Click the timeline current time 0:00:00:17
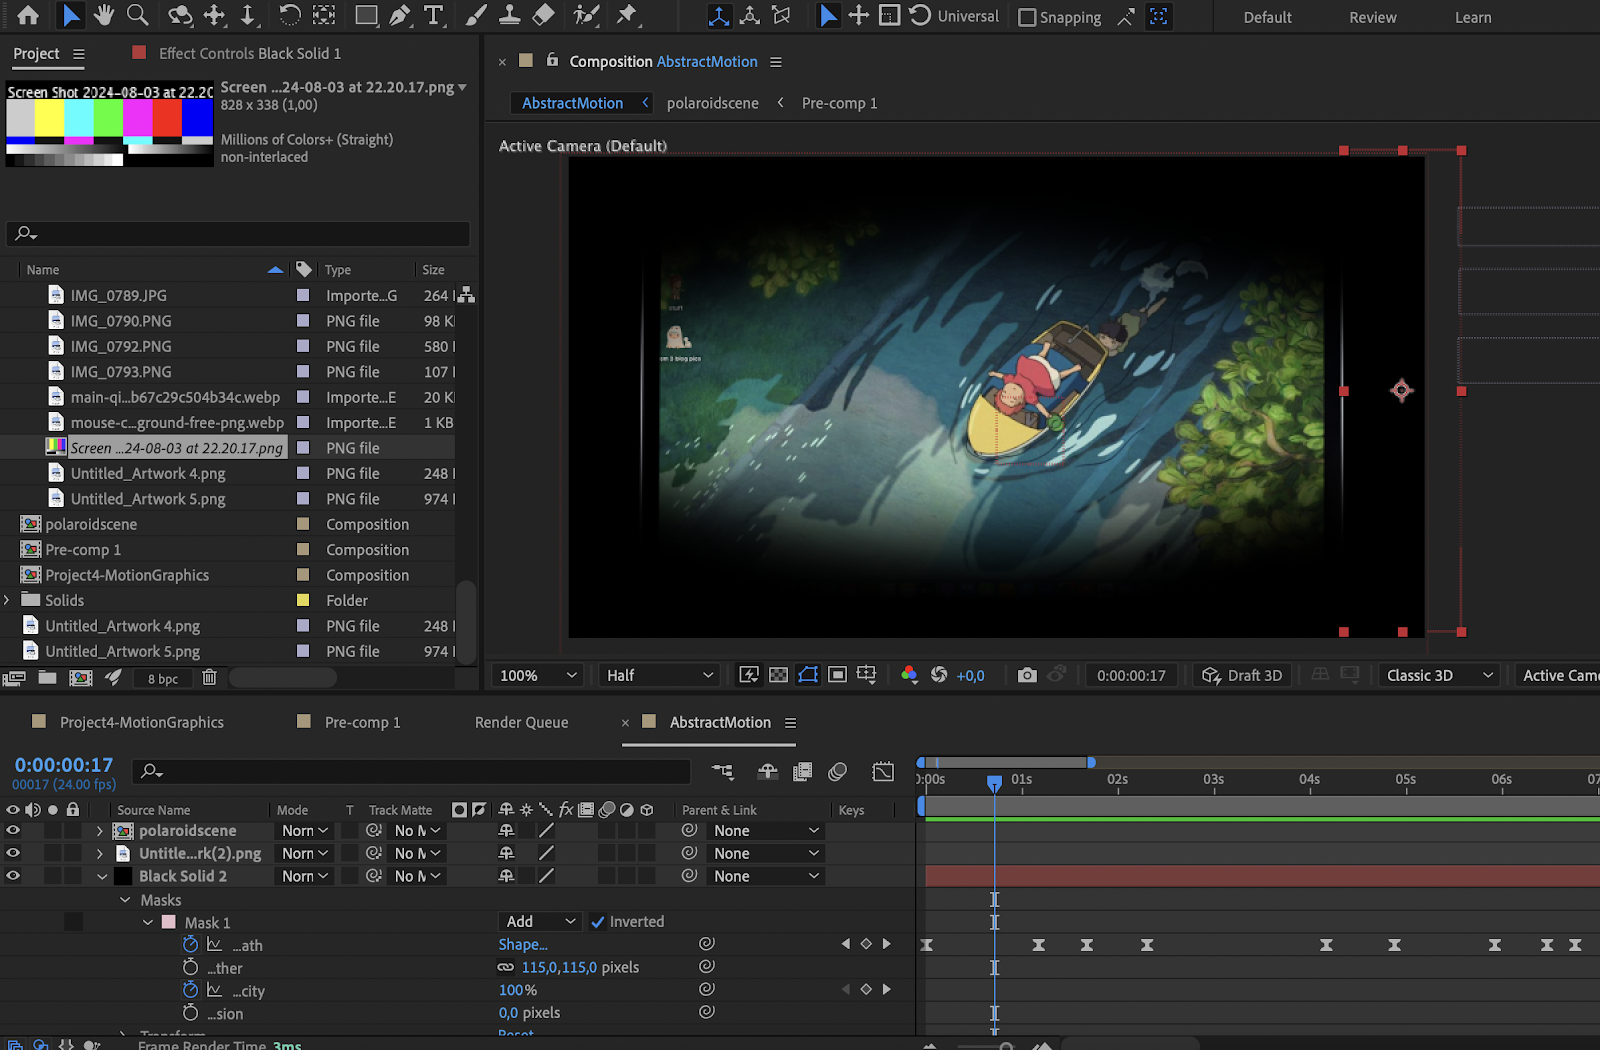Image resolution: width=1600 pixels, height=1050 pixels. click(64, 765)
